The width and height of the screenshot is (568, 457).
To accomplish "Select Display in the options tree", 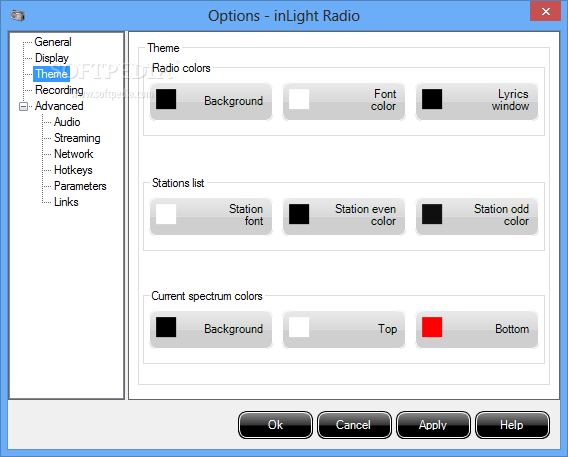I will click(x=52, y=58).
